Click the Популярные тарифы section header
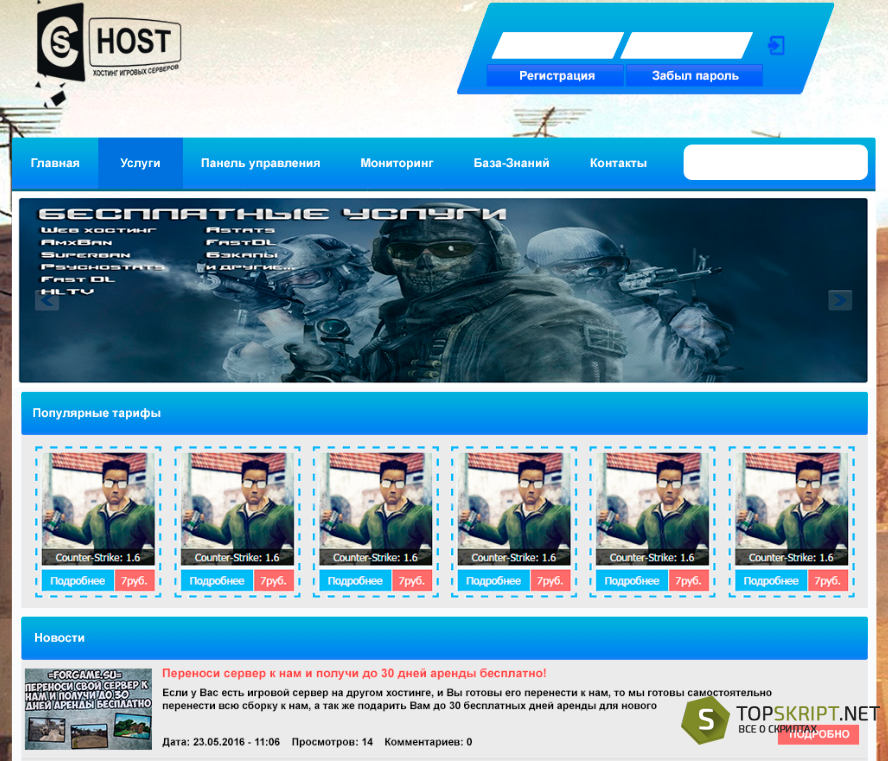Image resolution: width=888 pixels, height=761 pixels. (445, 413)
